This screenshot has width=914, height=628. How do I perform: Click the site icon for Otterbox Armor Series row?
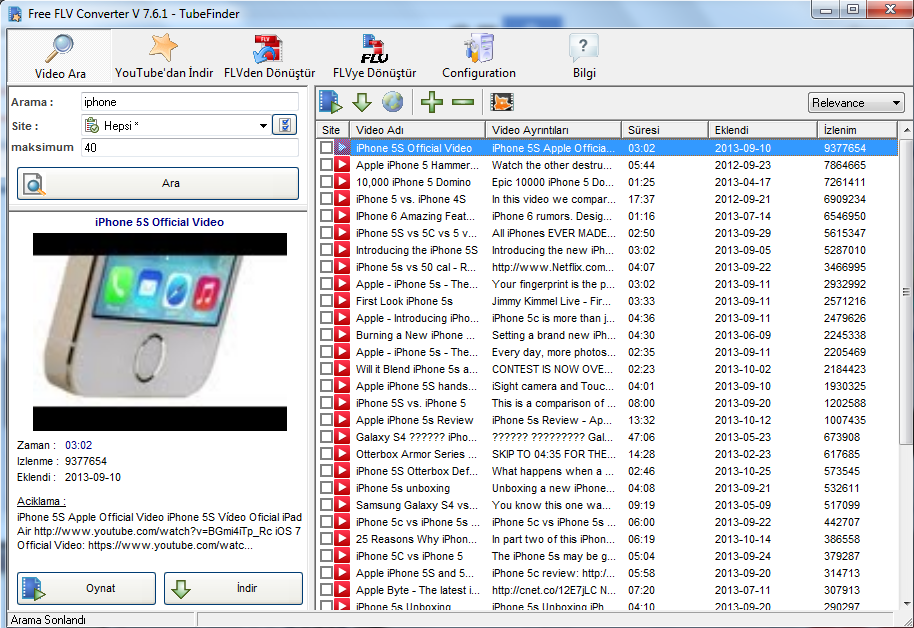pyautogui.click(x=342, y=454)
